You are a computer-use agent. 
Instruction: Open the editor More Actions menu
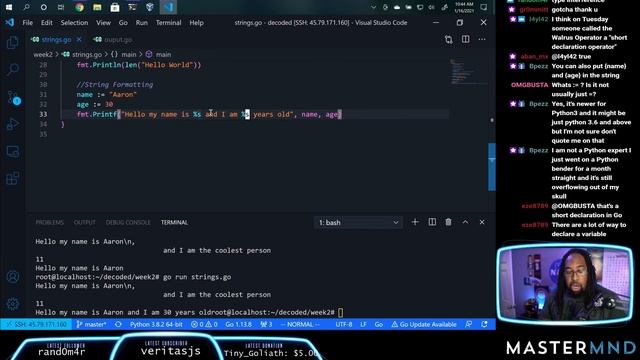coord(482,40)
